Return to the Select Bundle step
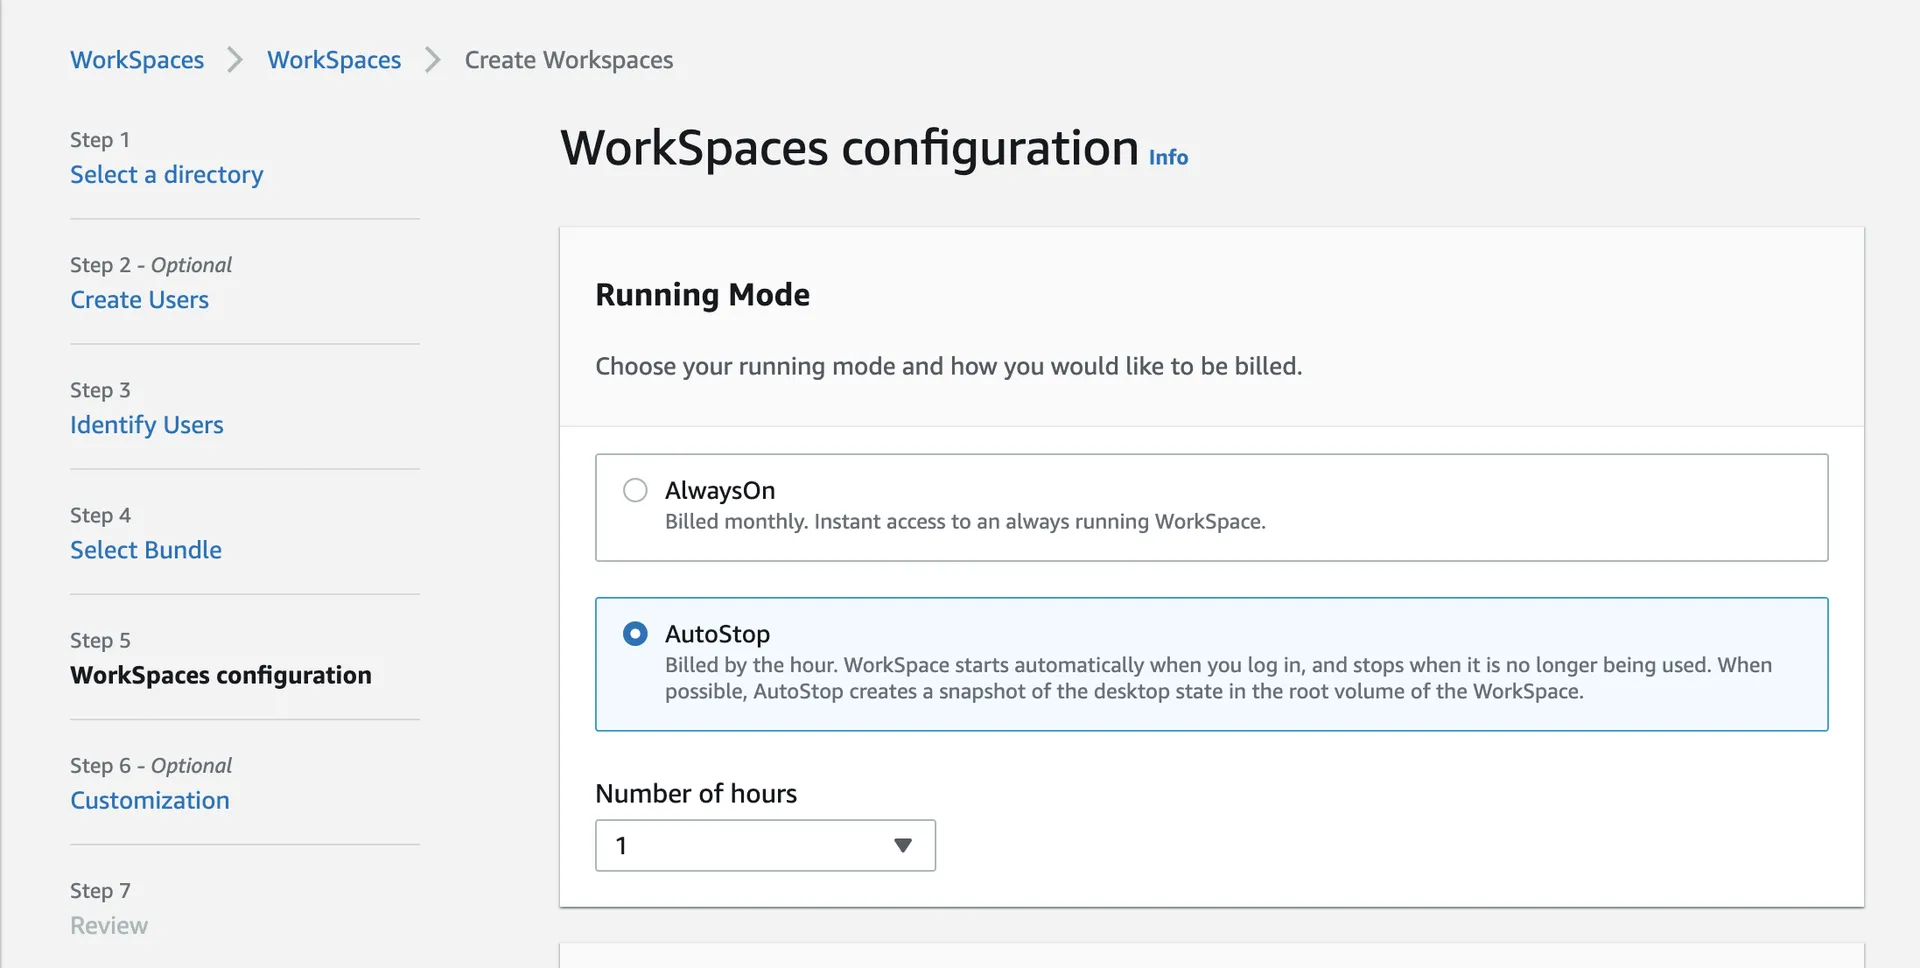This screenshot has height=968, width=1920. click(x=146, y=550)
